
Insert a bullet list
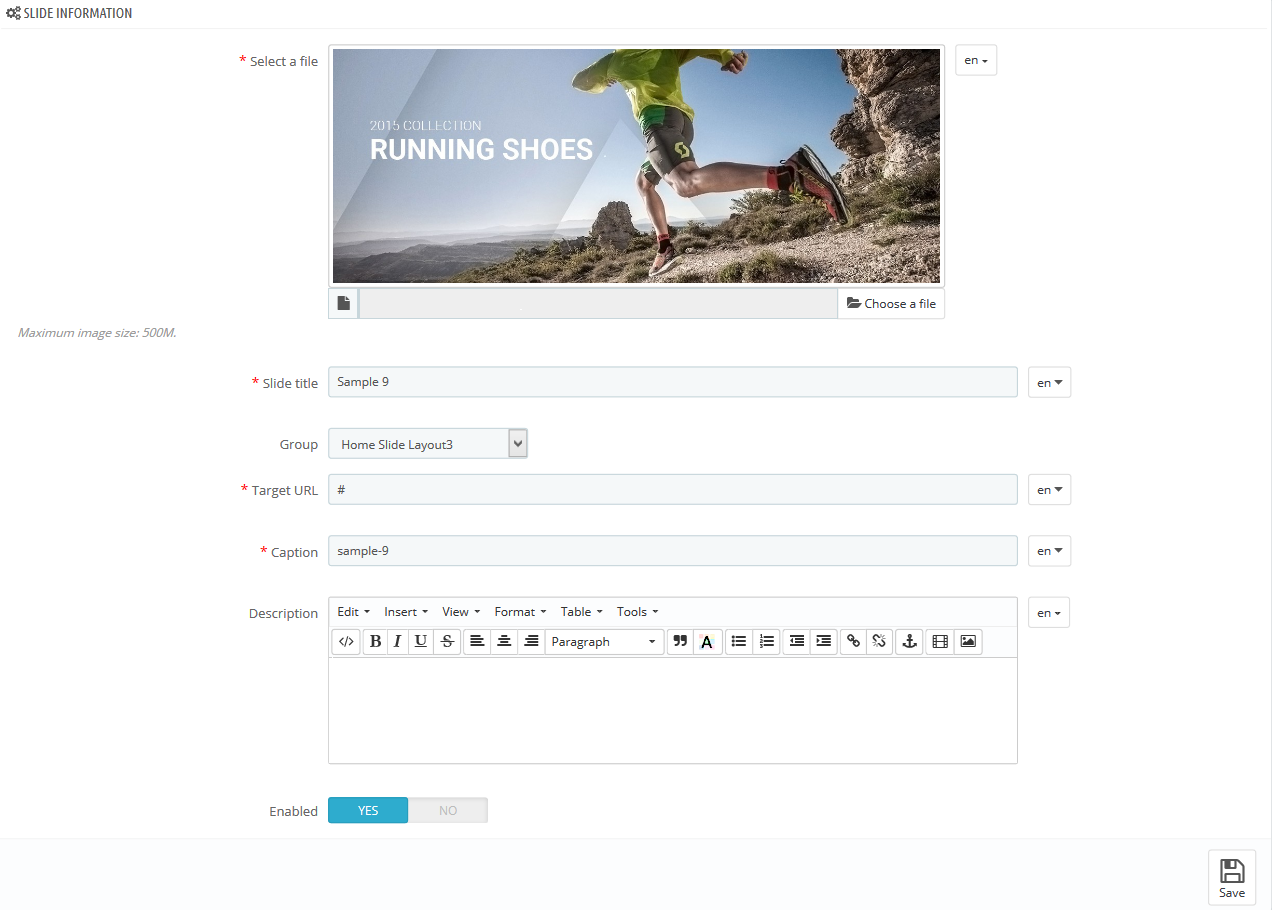coord(739,642)
